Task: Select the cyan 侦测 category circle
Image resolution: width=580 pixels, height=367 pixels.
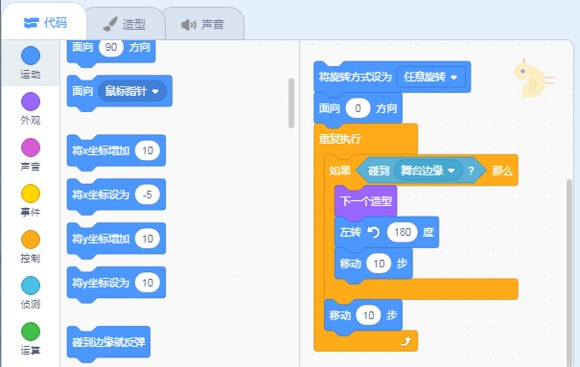Action: [30, 285]
